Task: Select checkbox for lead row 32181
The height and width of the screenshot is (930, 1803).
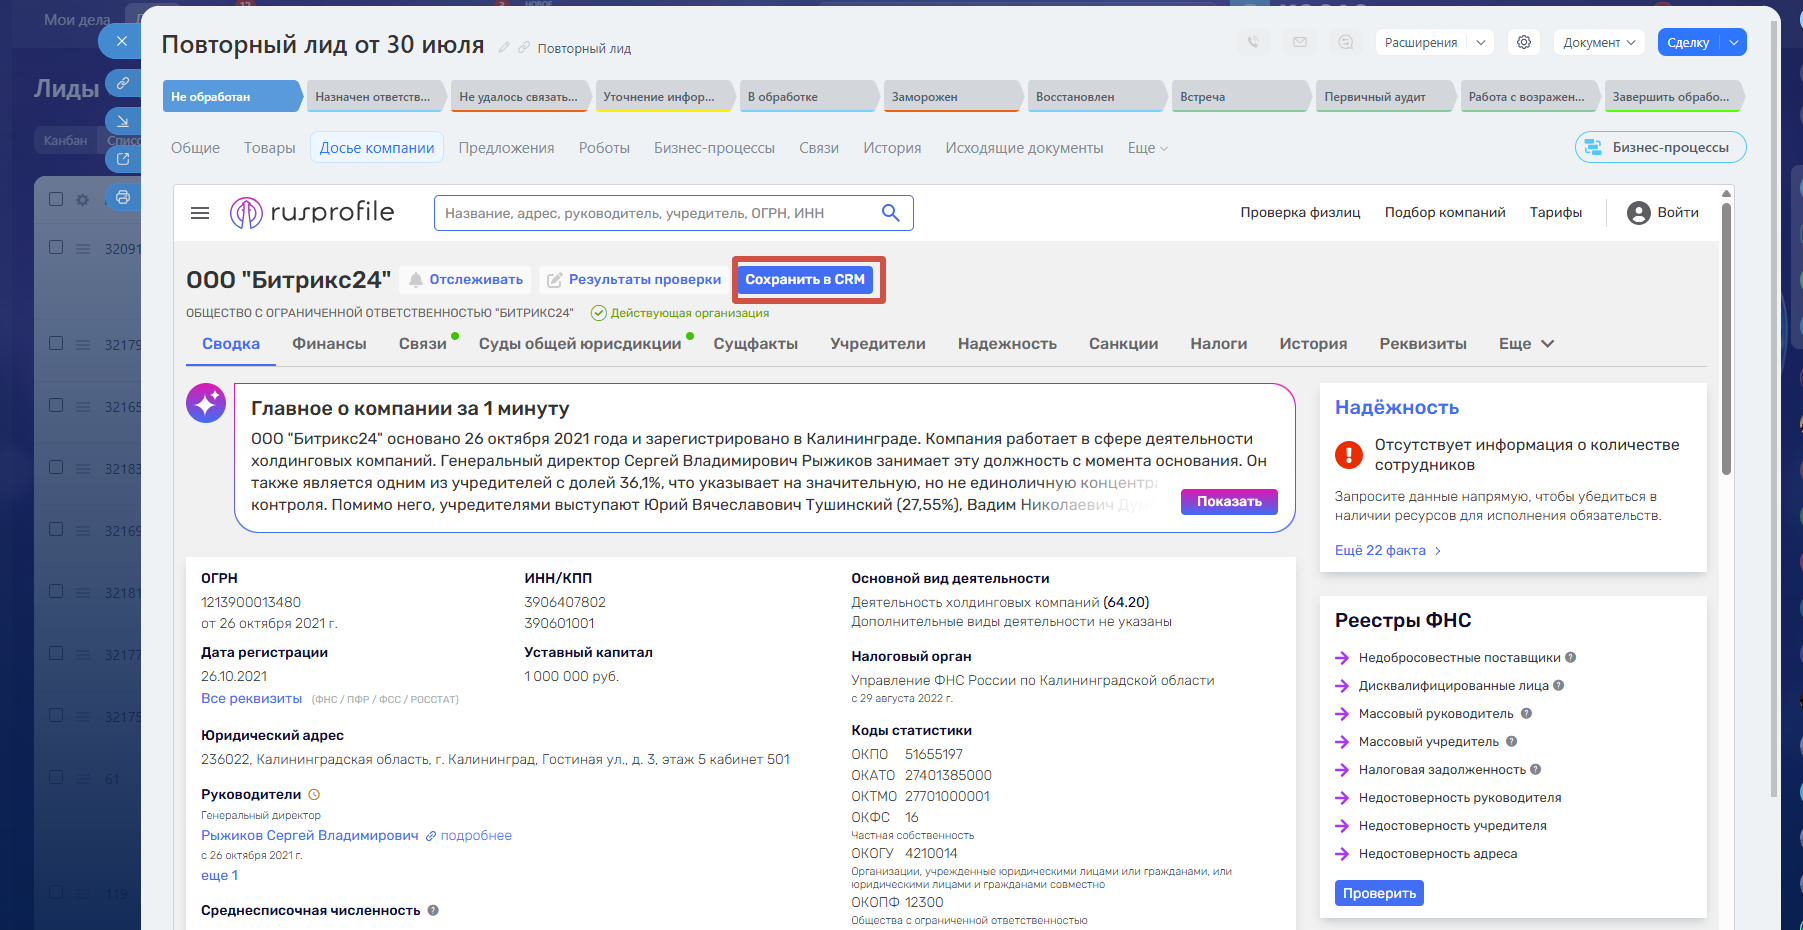Action: [56, 591]
